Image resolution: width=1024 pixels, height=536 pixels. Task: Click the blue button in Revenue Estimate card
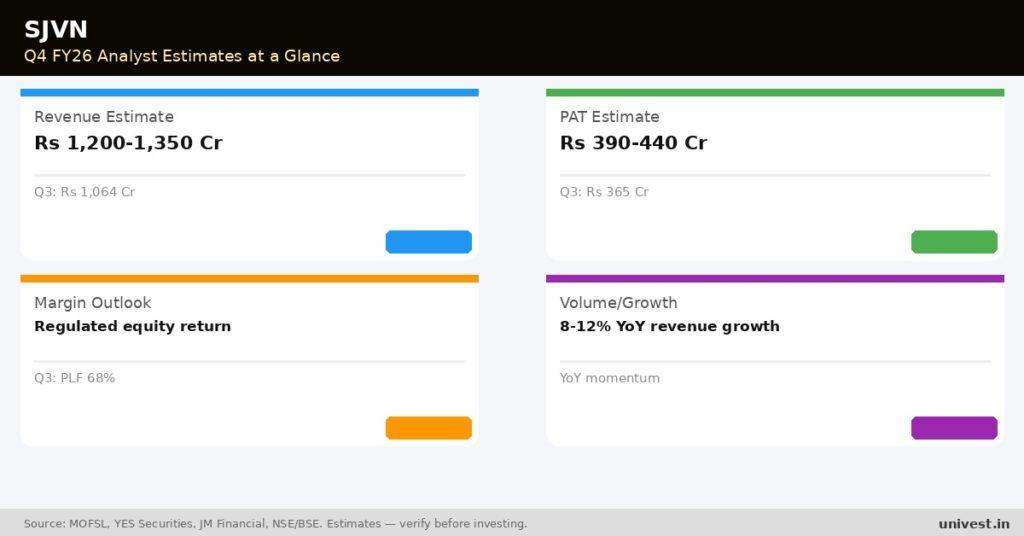coord(428,242)
